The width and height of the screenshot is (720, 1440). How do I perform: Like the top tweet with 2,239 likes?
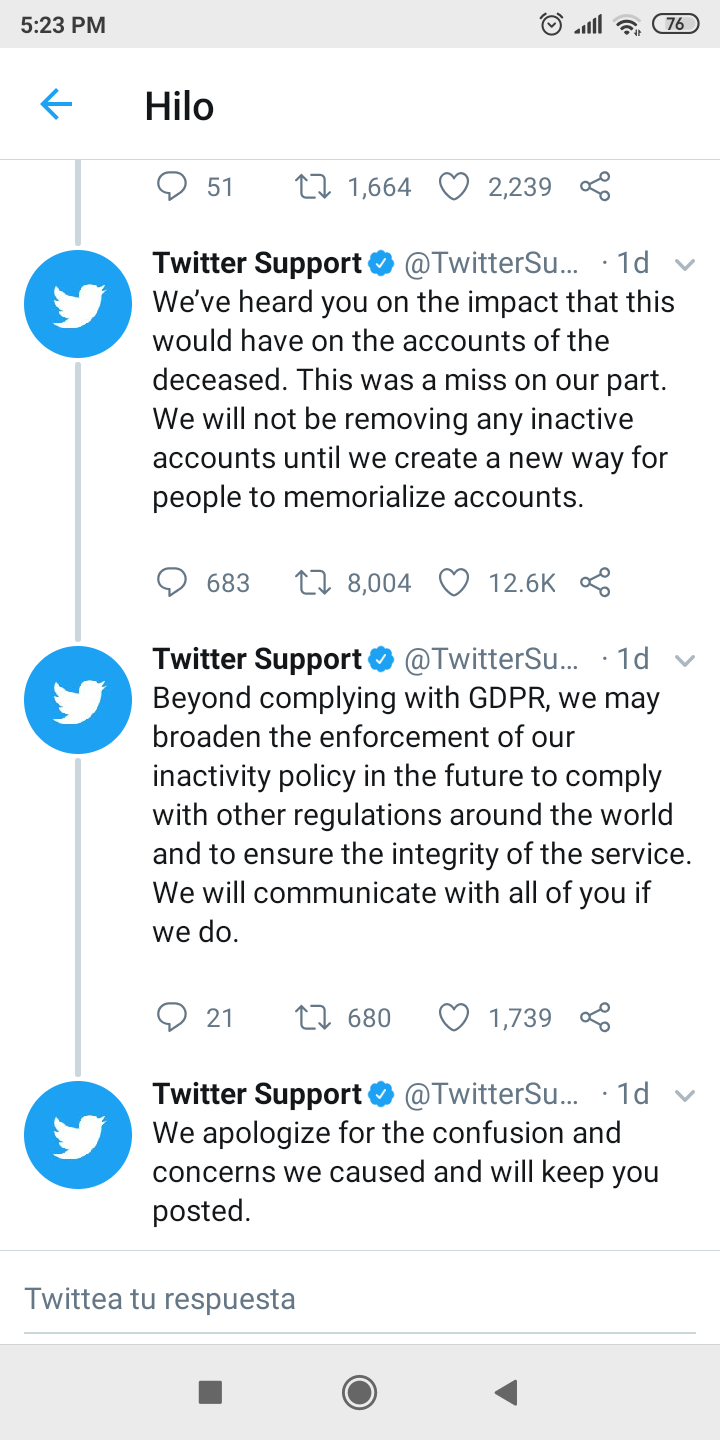point(454,186)
